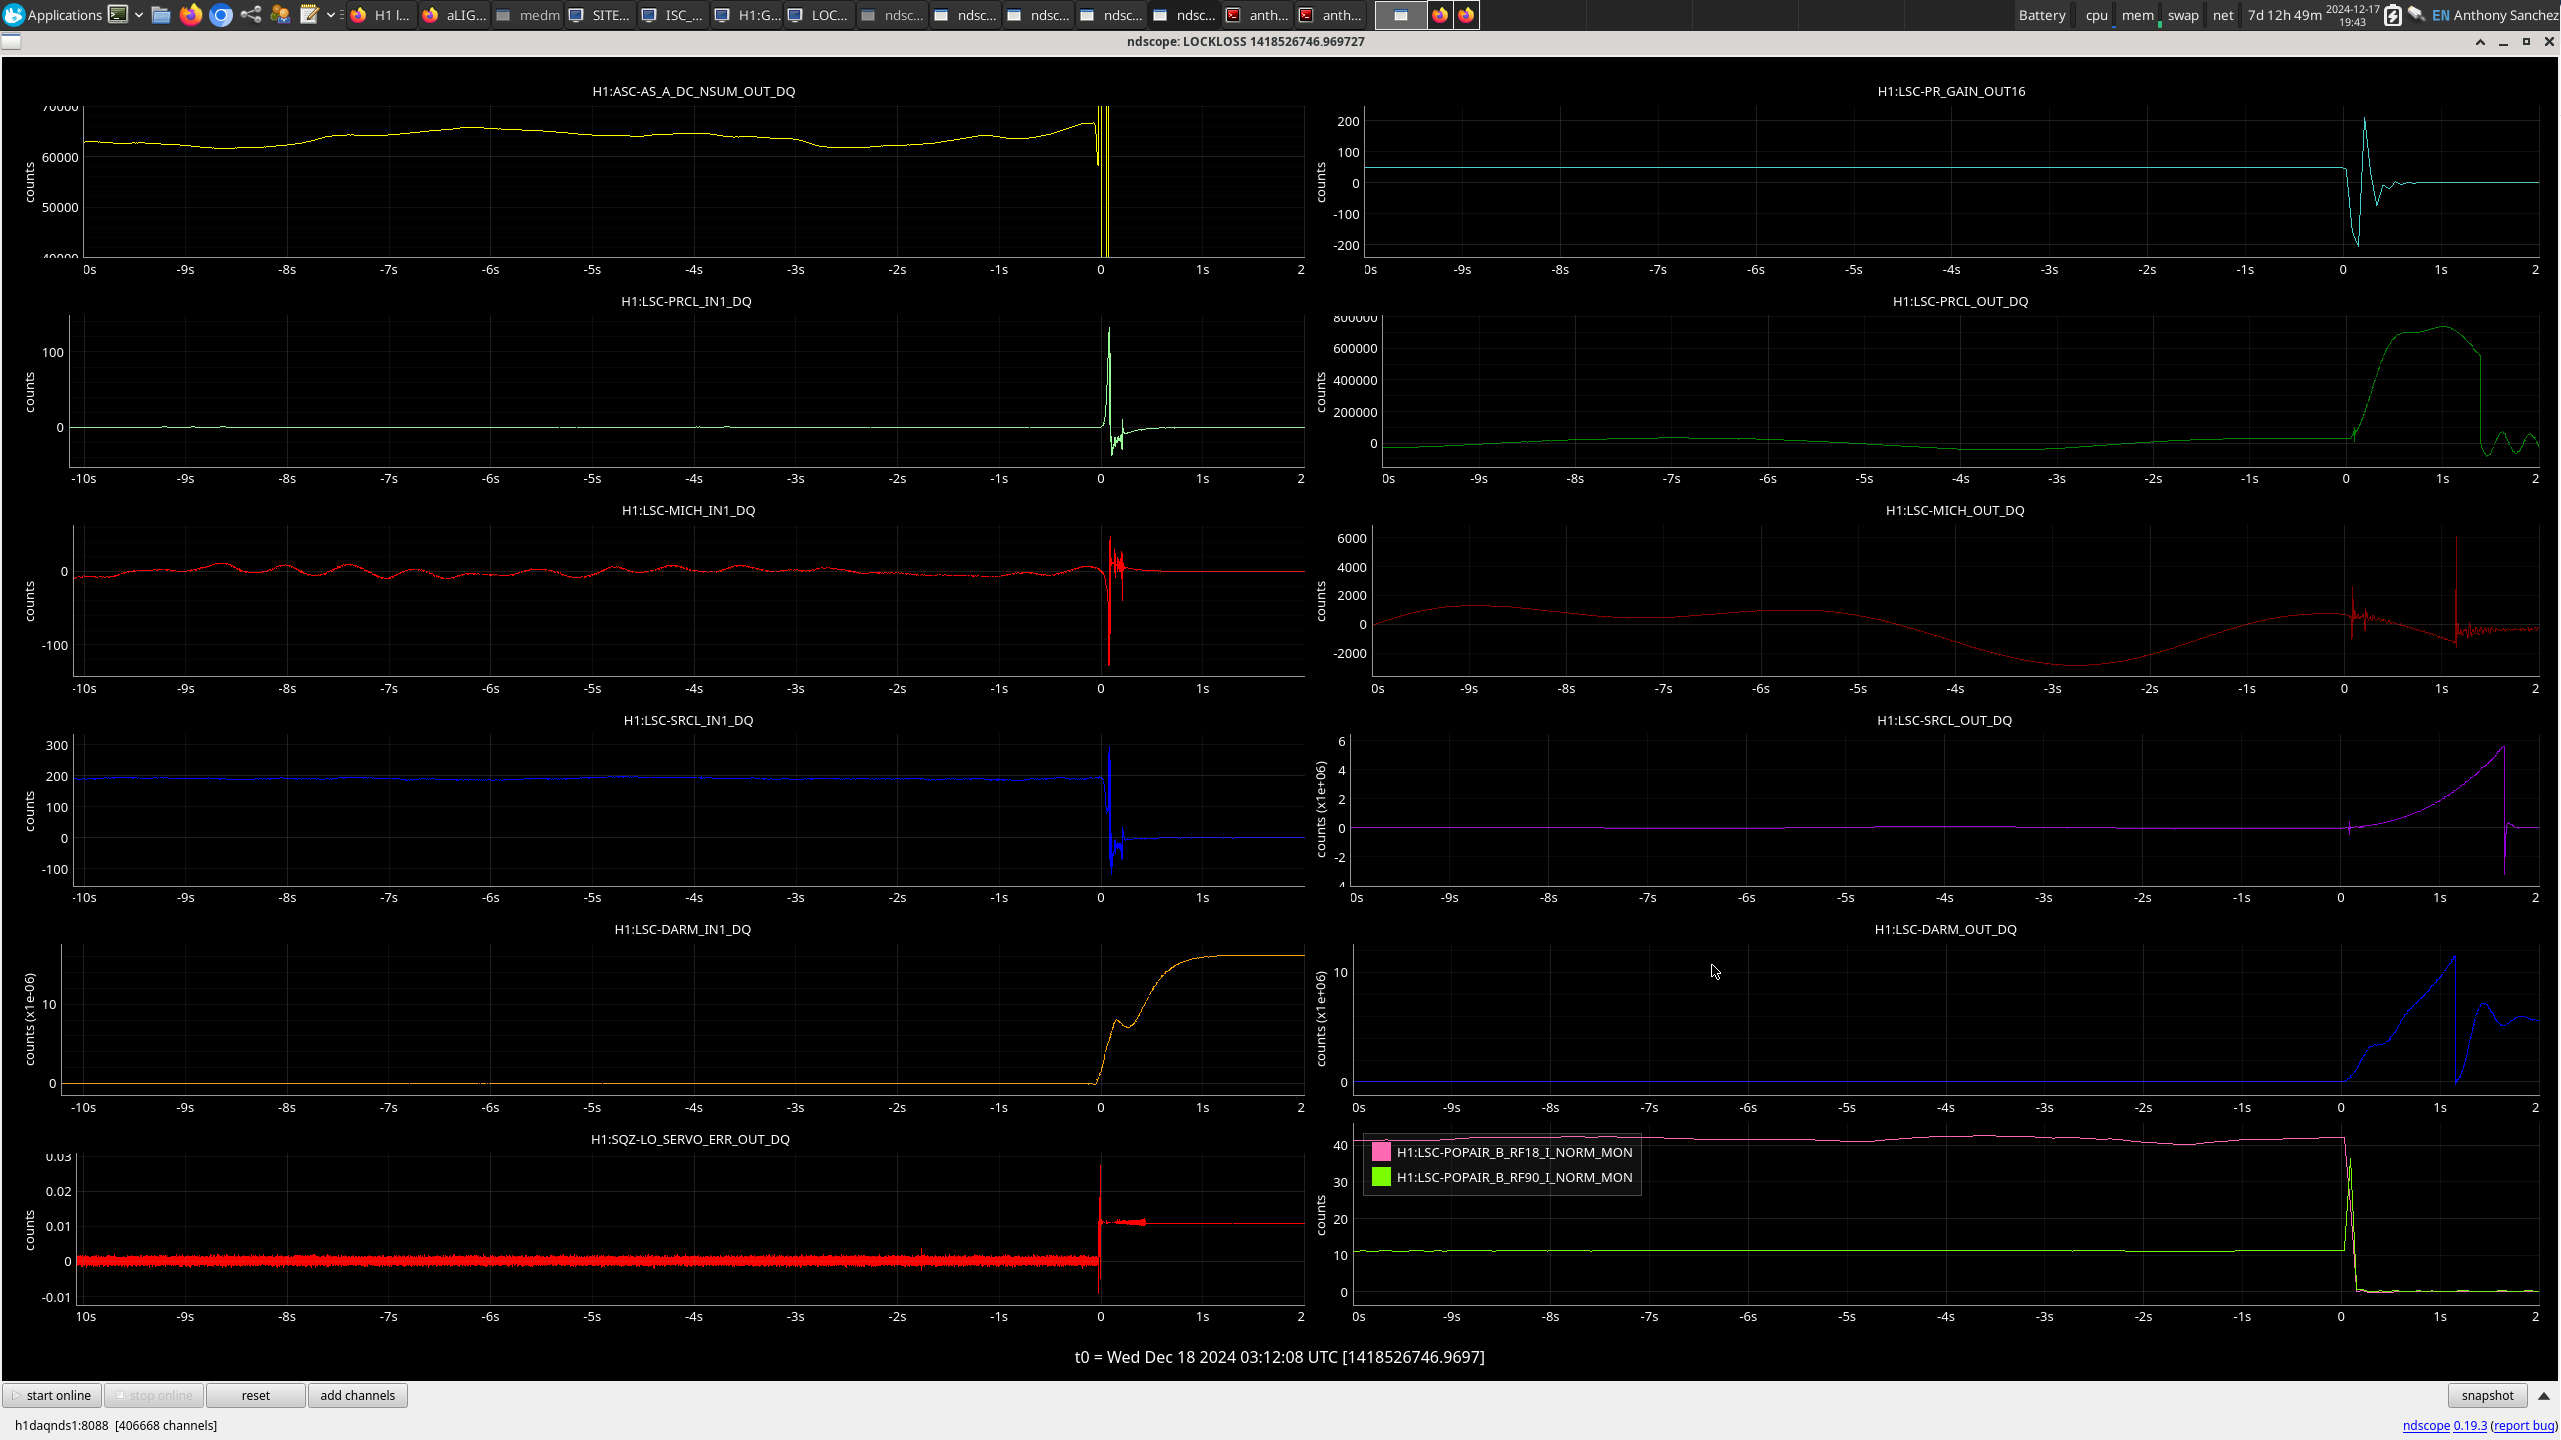
Task: Launch Firefox from the panel launcher
Action: [191, 15]
